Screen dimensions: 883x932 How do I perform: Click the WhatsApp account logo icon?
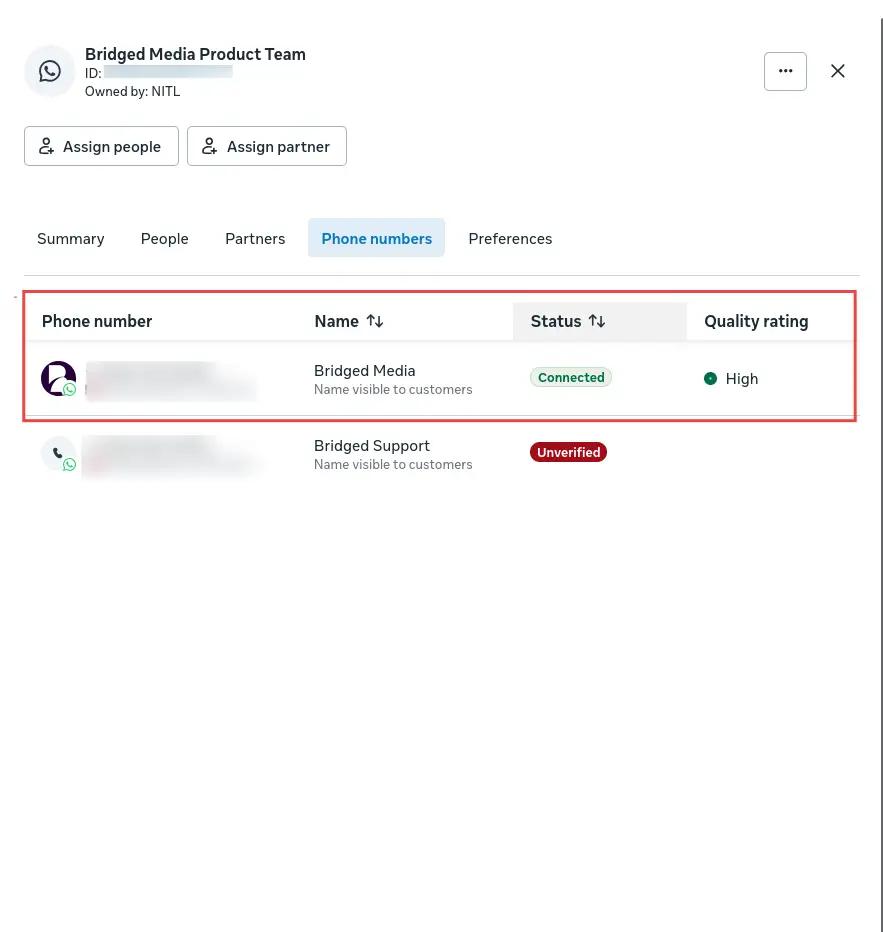tap(50, 71)
